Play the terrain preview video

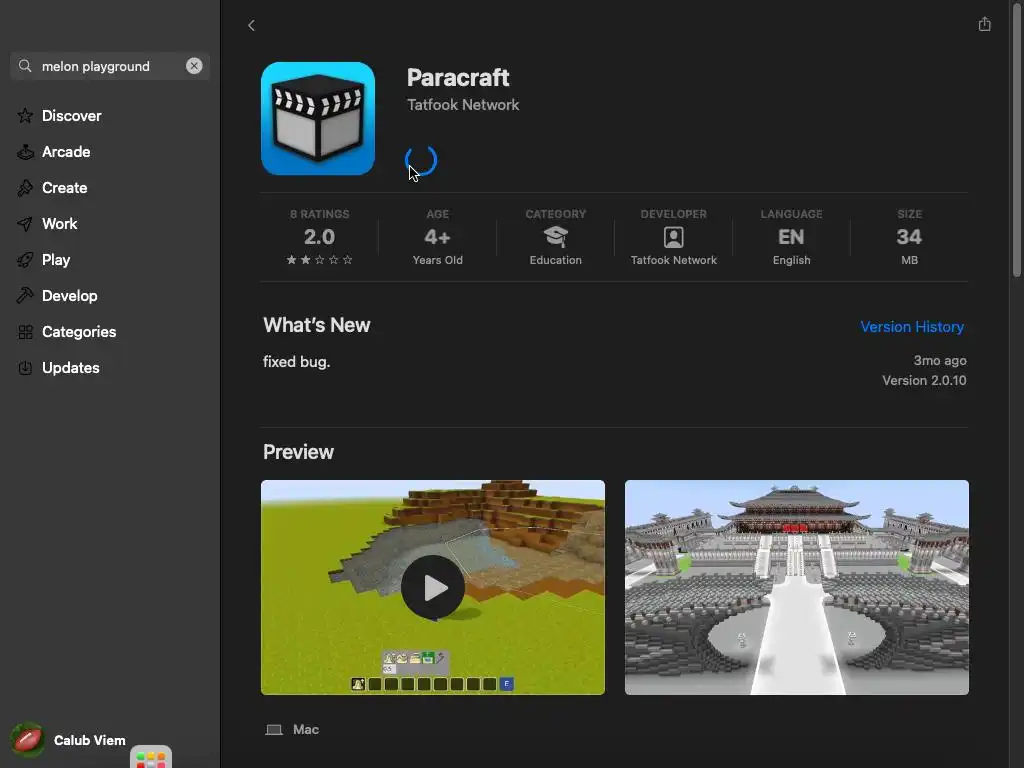pyautogui.click(x=432, y=587)
